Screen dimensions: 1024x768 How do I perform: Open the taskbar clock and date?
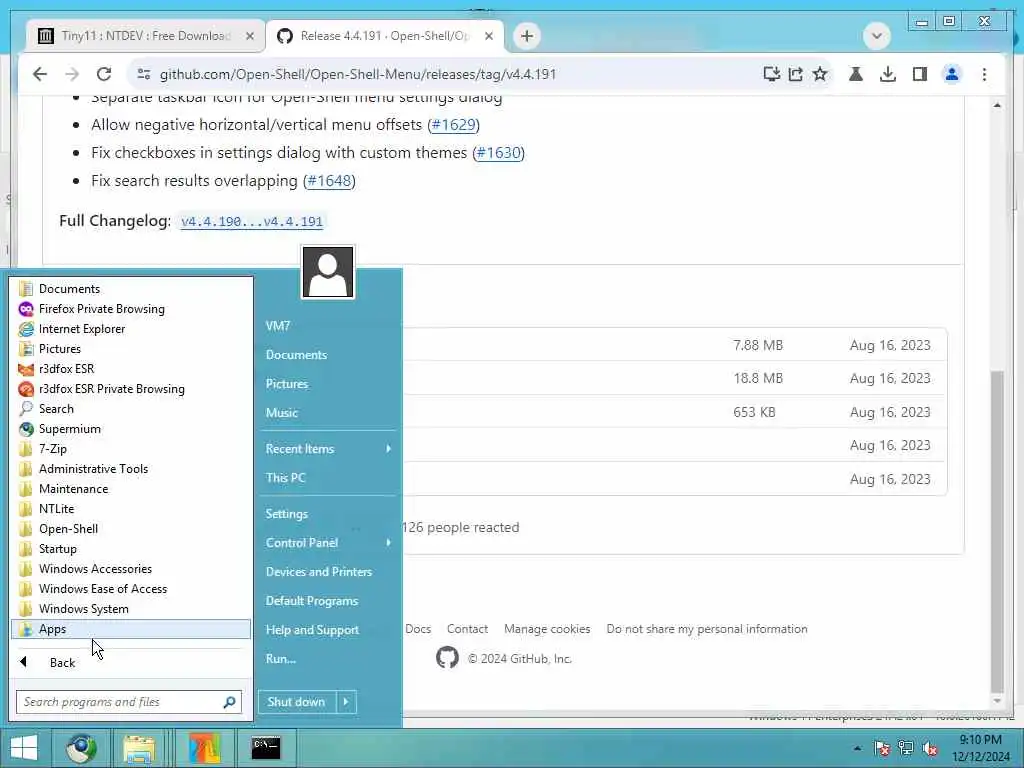pos(981,748)
